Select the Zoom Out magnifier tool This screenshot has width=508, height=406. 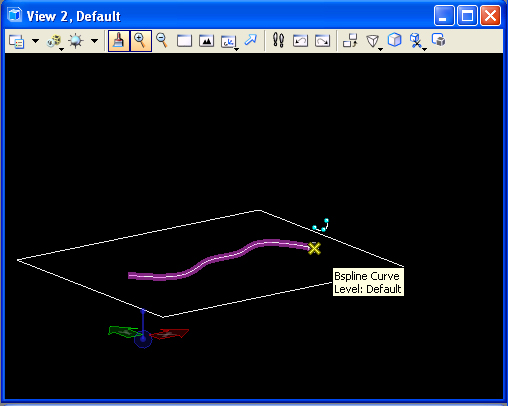[162, 41]
